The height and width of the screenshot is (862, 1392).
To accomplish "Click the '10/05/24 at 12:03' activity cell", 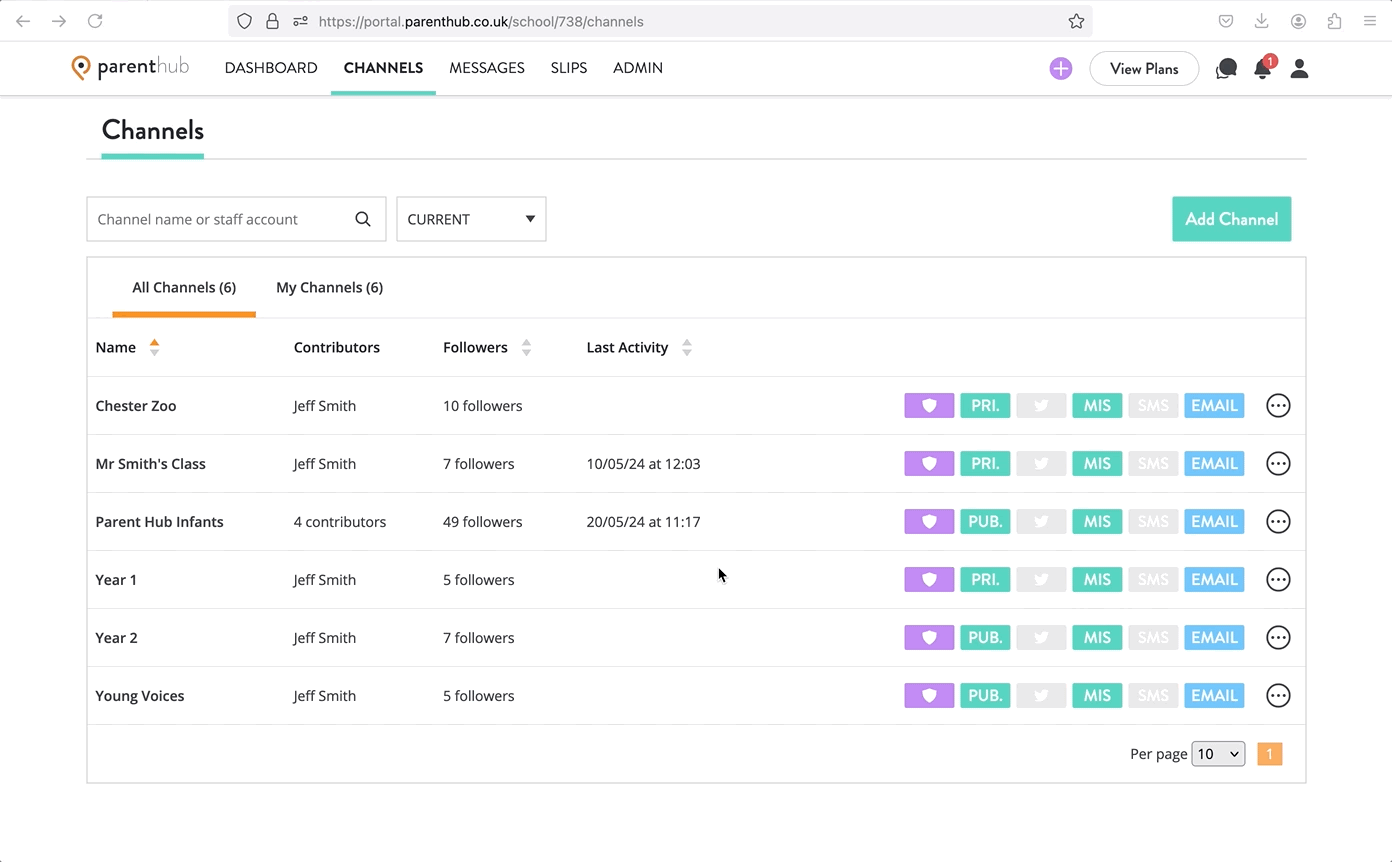I will pyautogui.click(x=643, y=464).
